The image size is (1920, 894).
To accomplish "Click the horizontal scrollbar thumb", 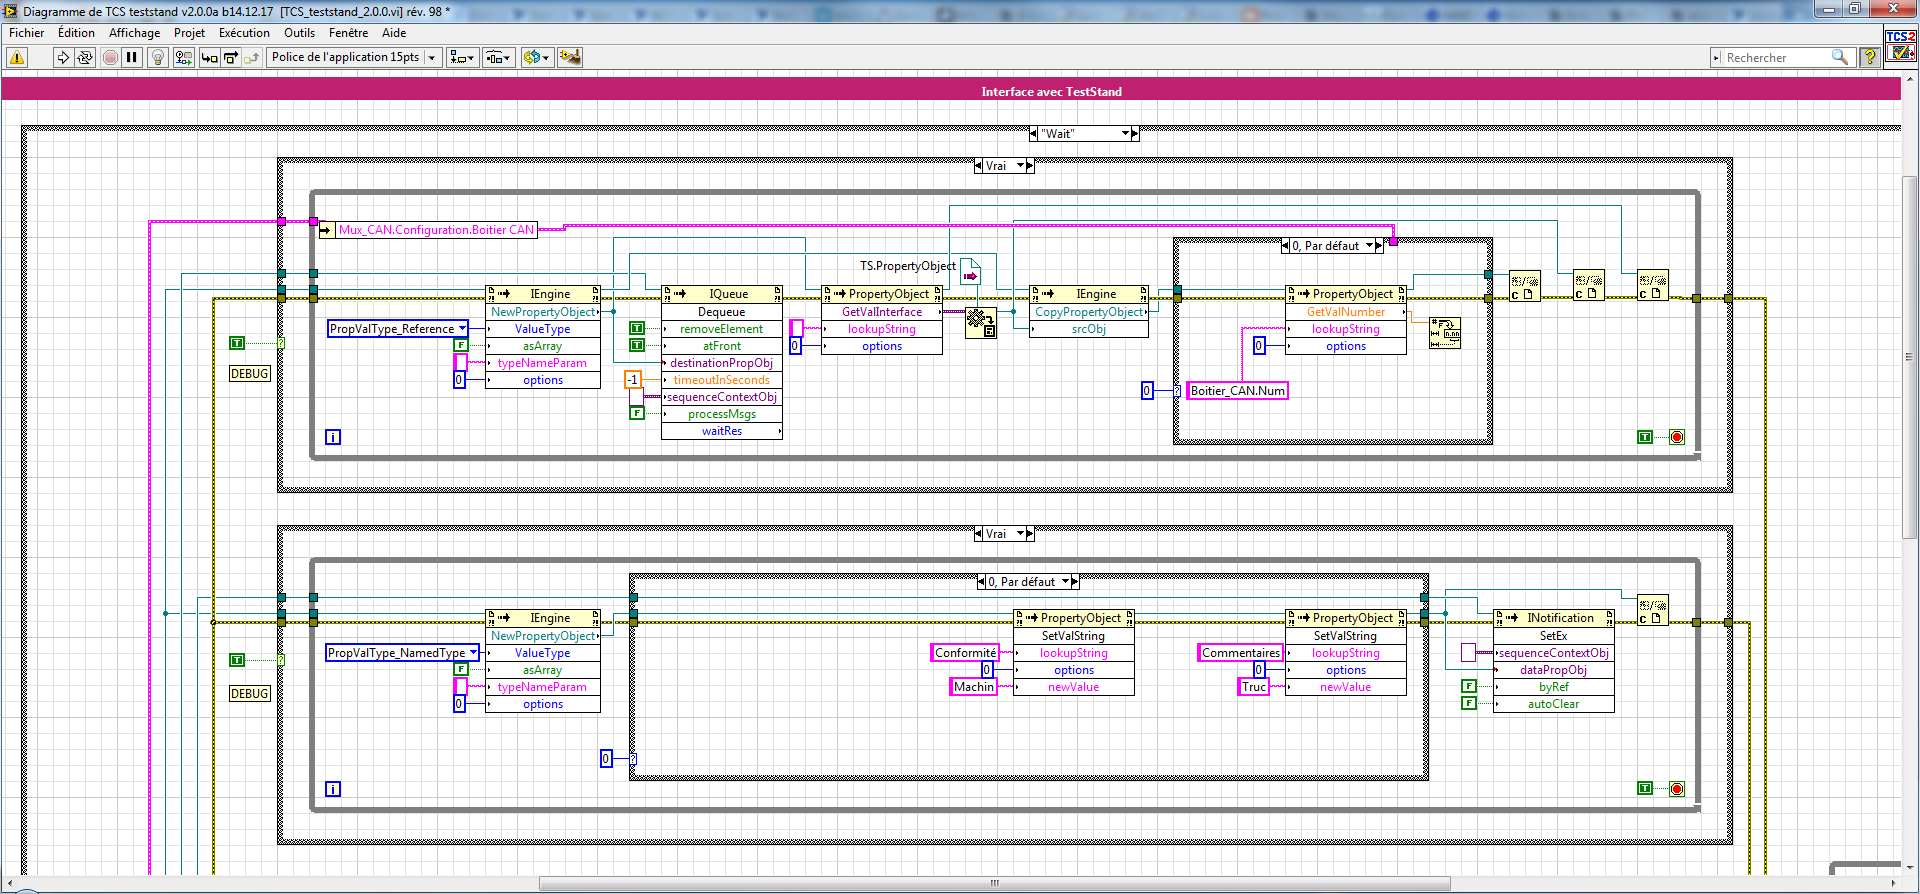I will tap(994, 883).
